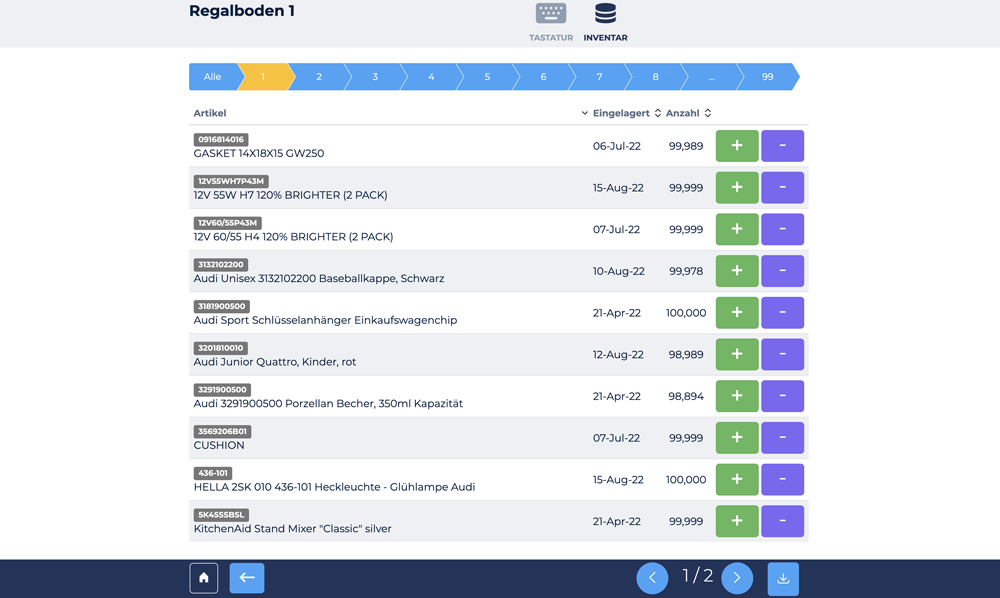The image size is (1000, 598).
Task: Go to next page of results
Action: pyautogui.click(x=737, y=578)
